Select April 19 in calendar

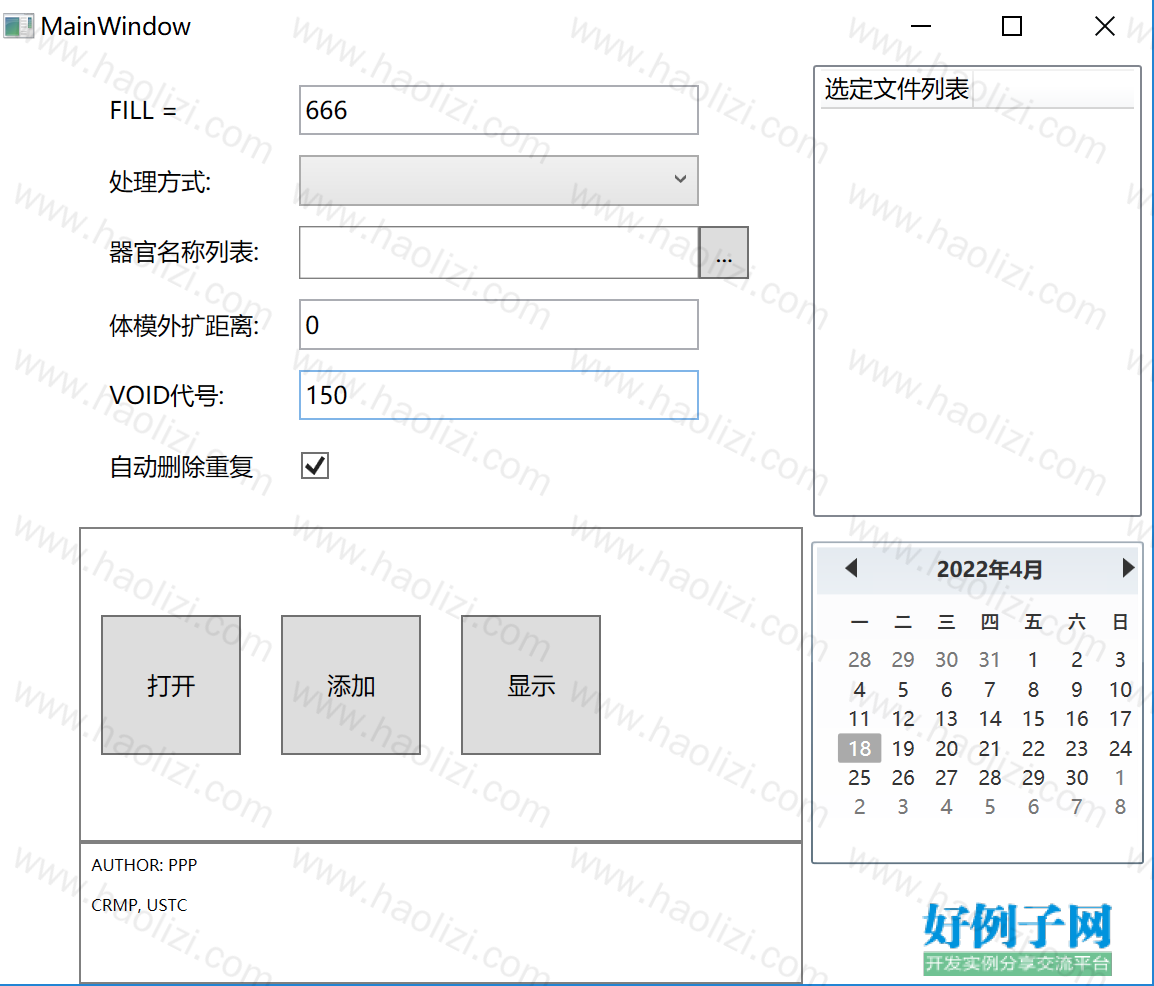pos(903,748)
